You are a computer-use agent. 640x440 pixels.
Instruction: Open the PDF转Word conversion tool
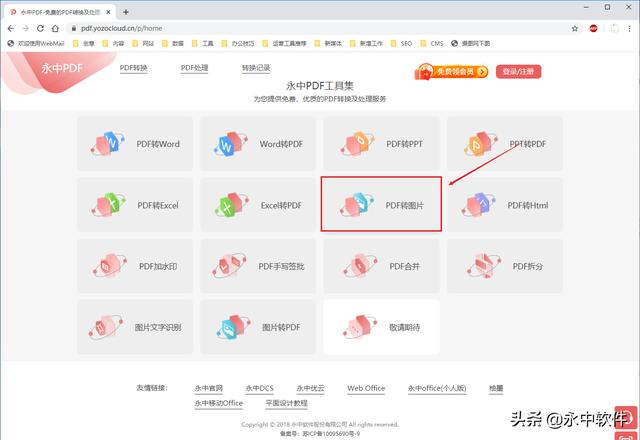(x=135, y=144)
